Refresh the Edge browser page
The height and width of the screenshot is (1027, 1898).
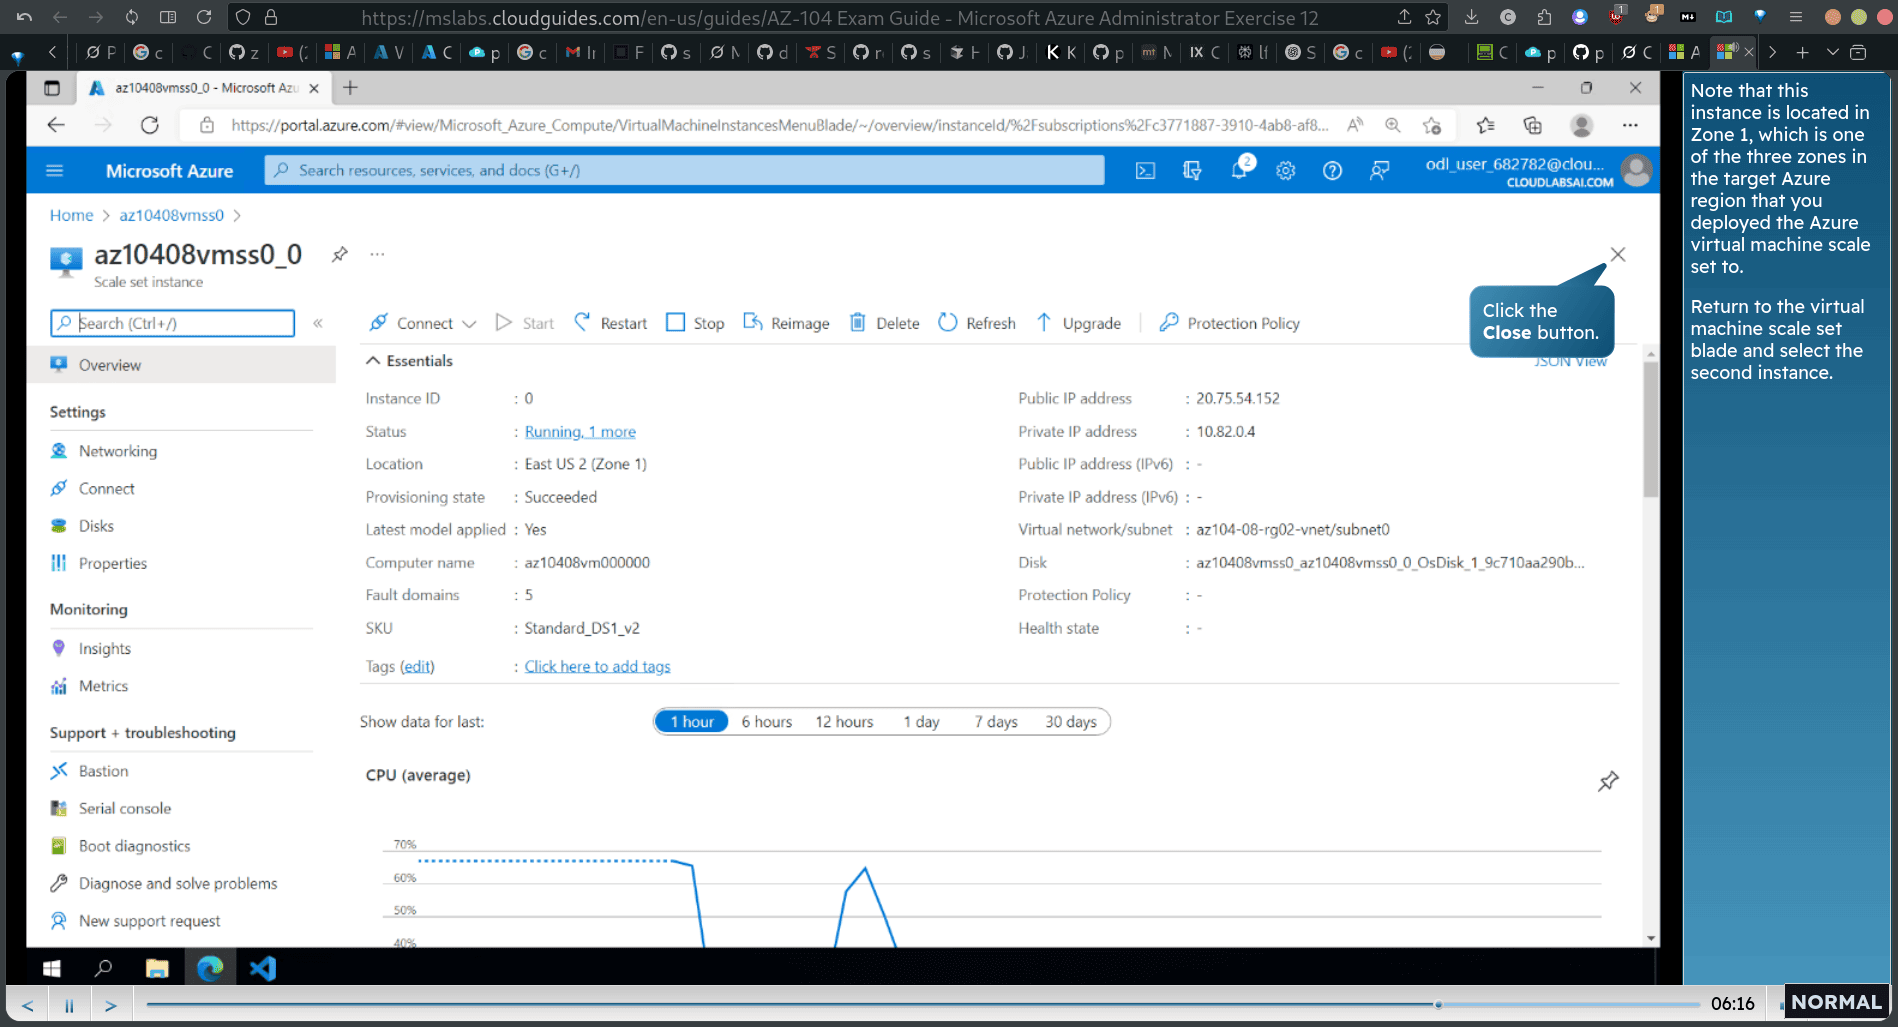coord(150,125)
